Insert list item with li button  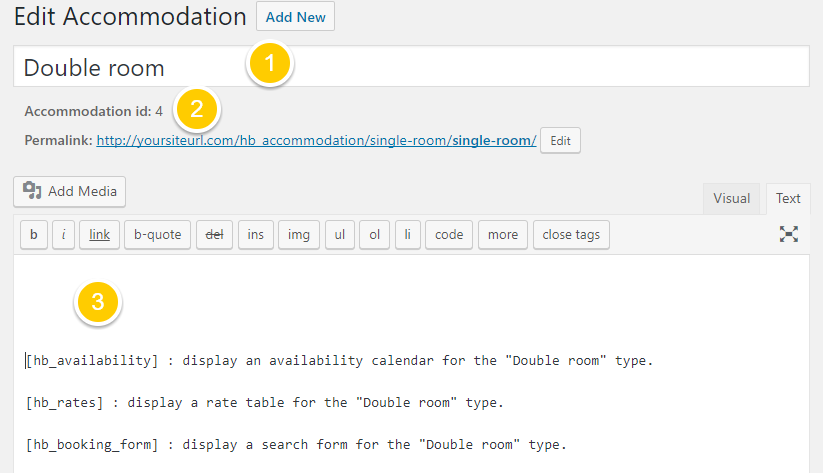[407, 235]
